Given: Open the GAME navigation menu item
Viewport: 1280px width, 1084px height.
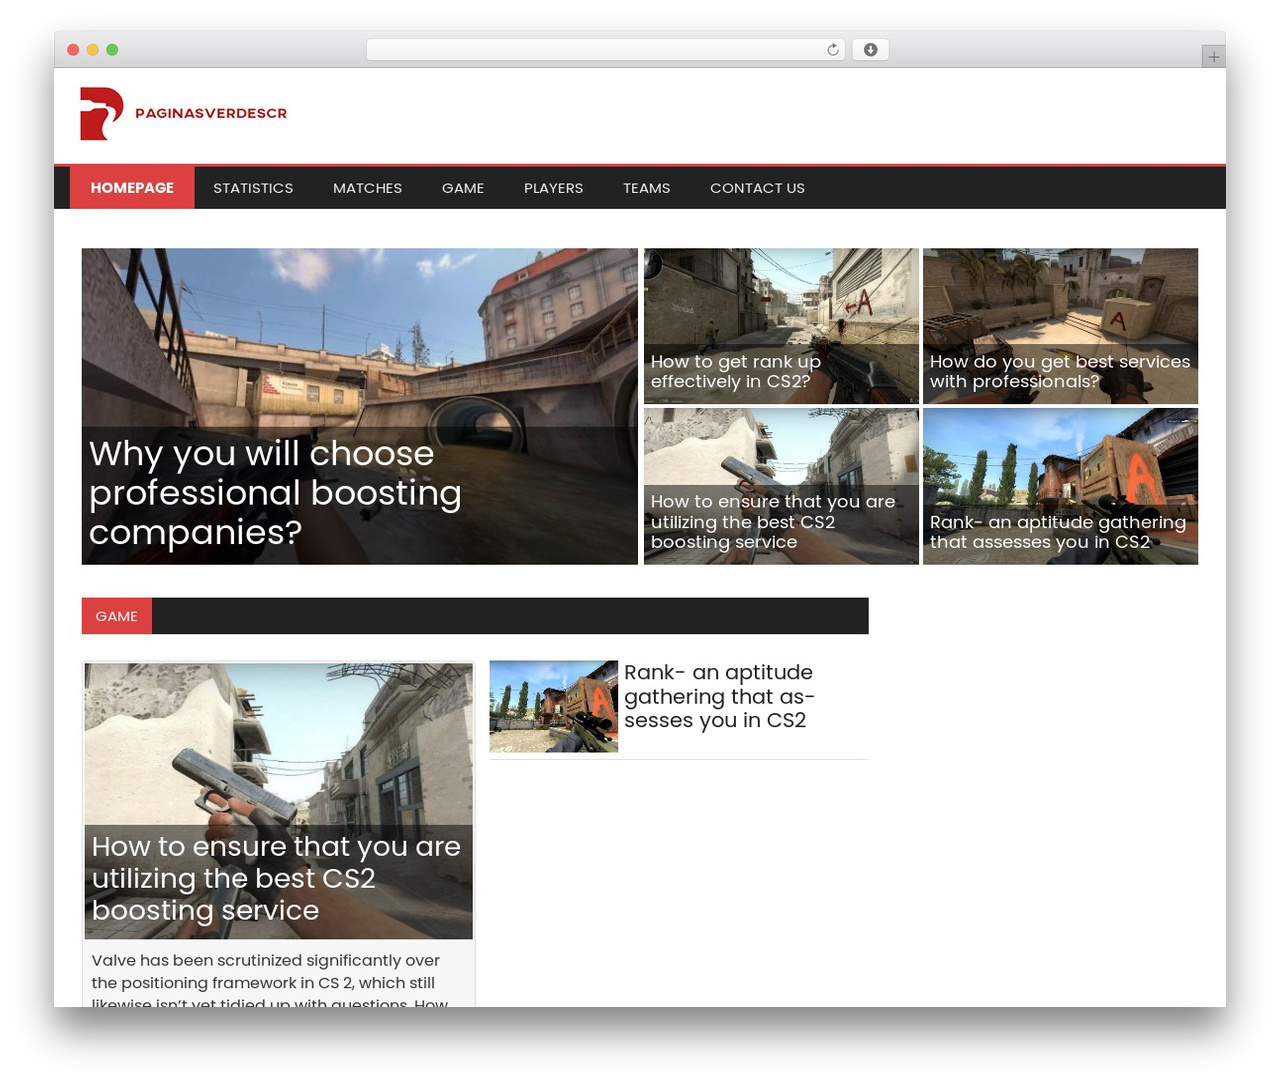Looking at the screenshot, I should point(463,188).
